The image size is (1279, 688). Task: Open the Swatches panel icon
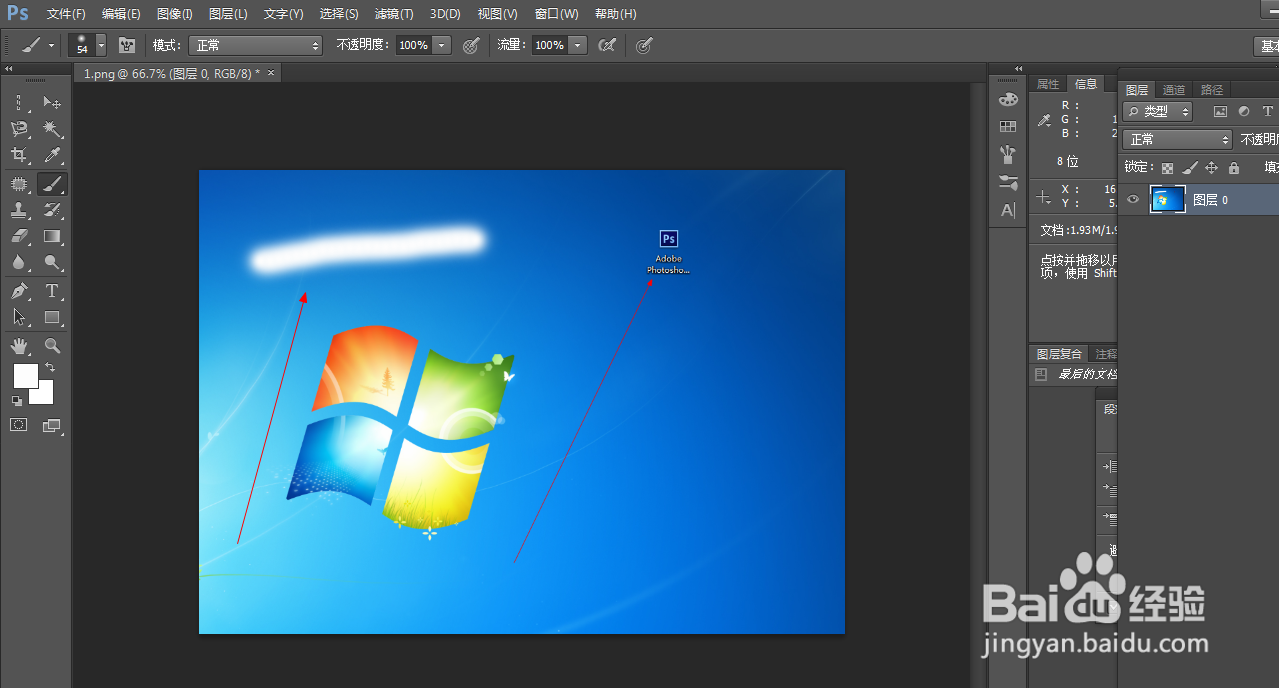click(1008, 127)
